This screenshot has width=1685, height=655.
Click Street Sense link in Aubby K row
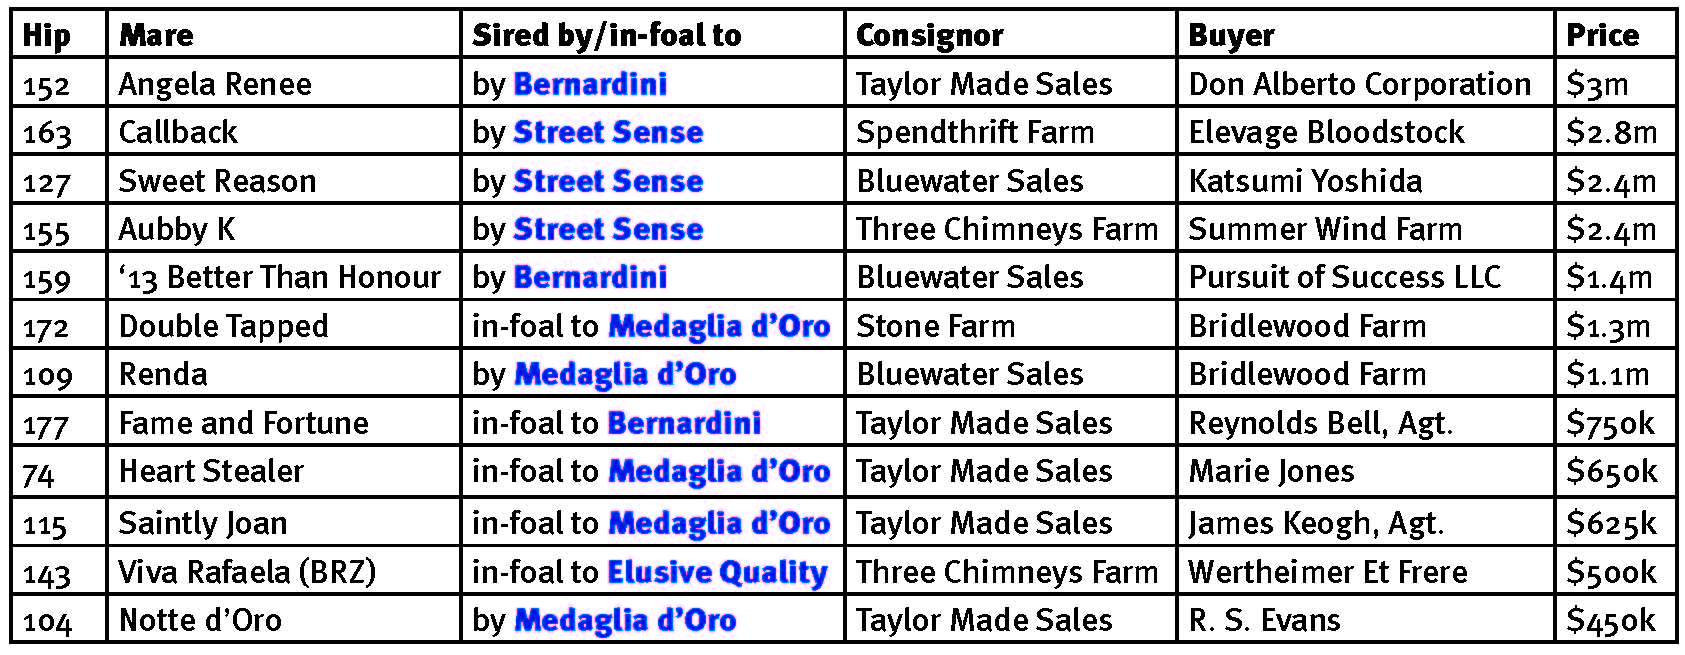(608, 229)
